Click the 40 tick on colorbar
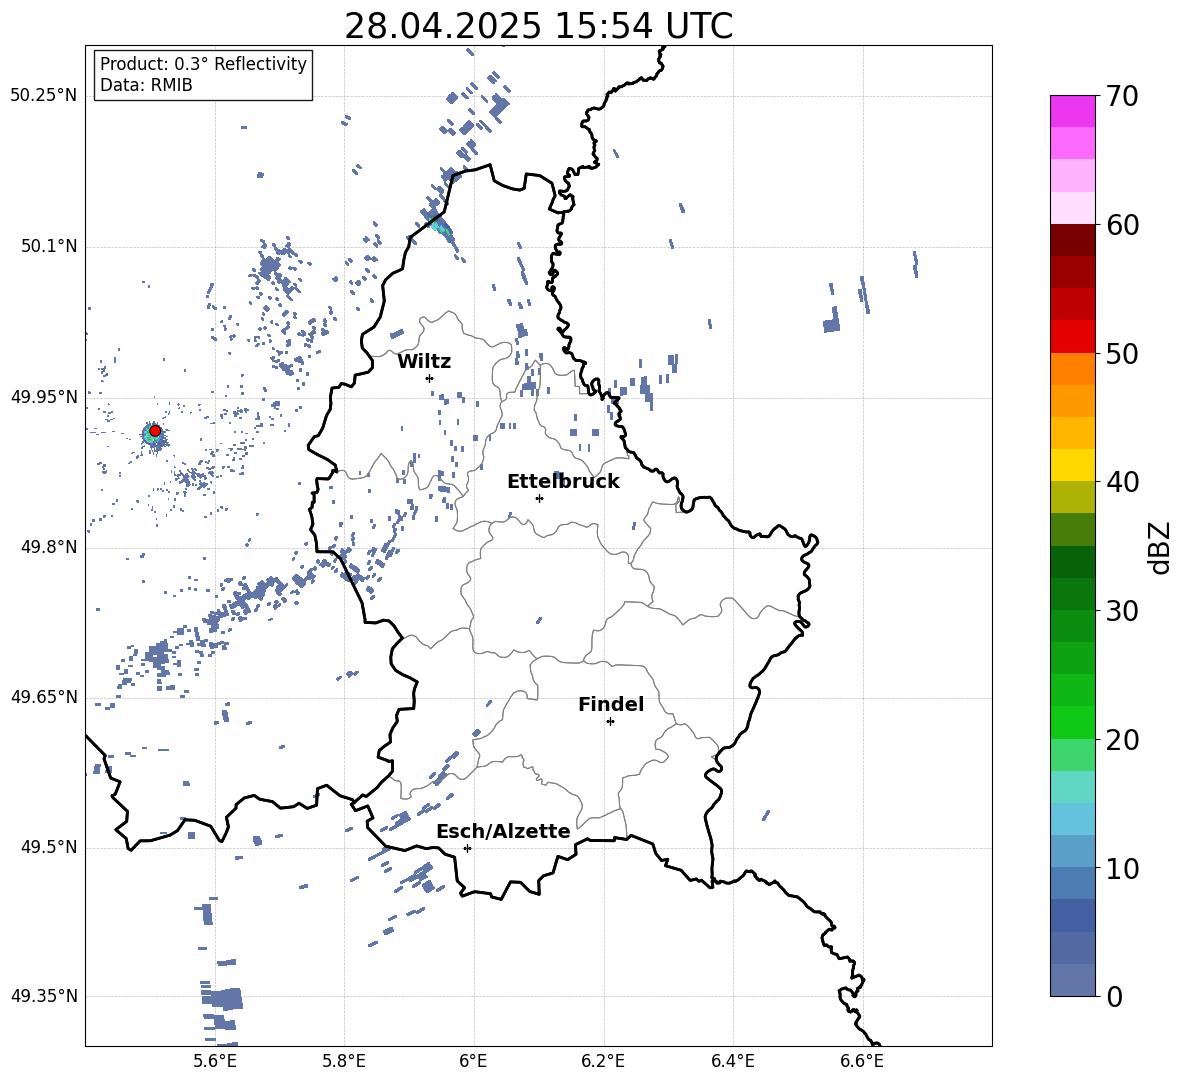The image size is (1184, 1081). pyautogui.click(x=1122, y=482)
